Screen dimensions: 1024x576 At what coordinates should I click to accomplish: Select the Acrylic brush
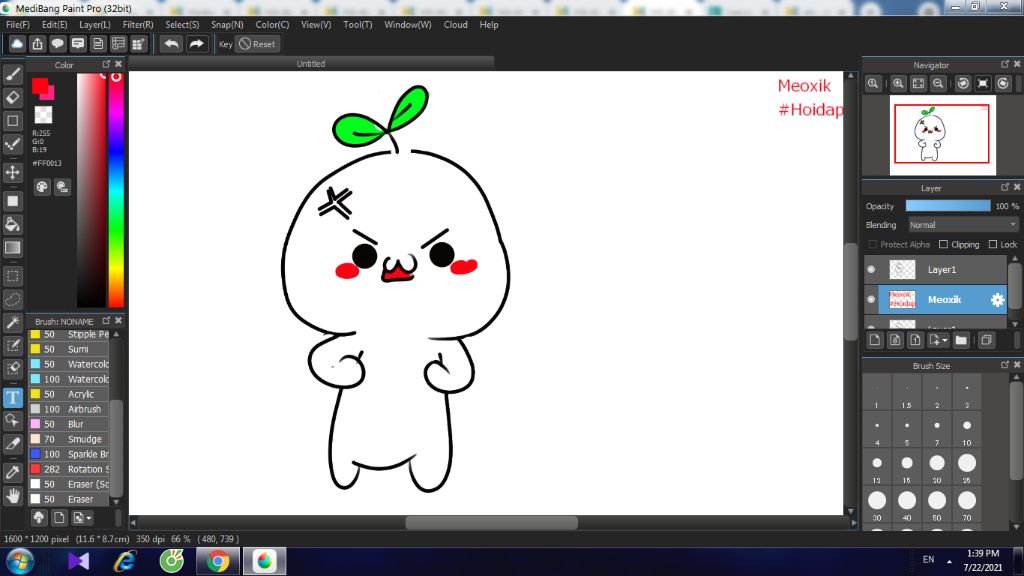pos(69,394)
